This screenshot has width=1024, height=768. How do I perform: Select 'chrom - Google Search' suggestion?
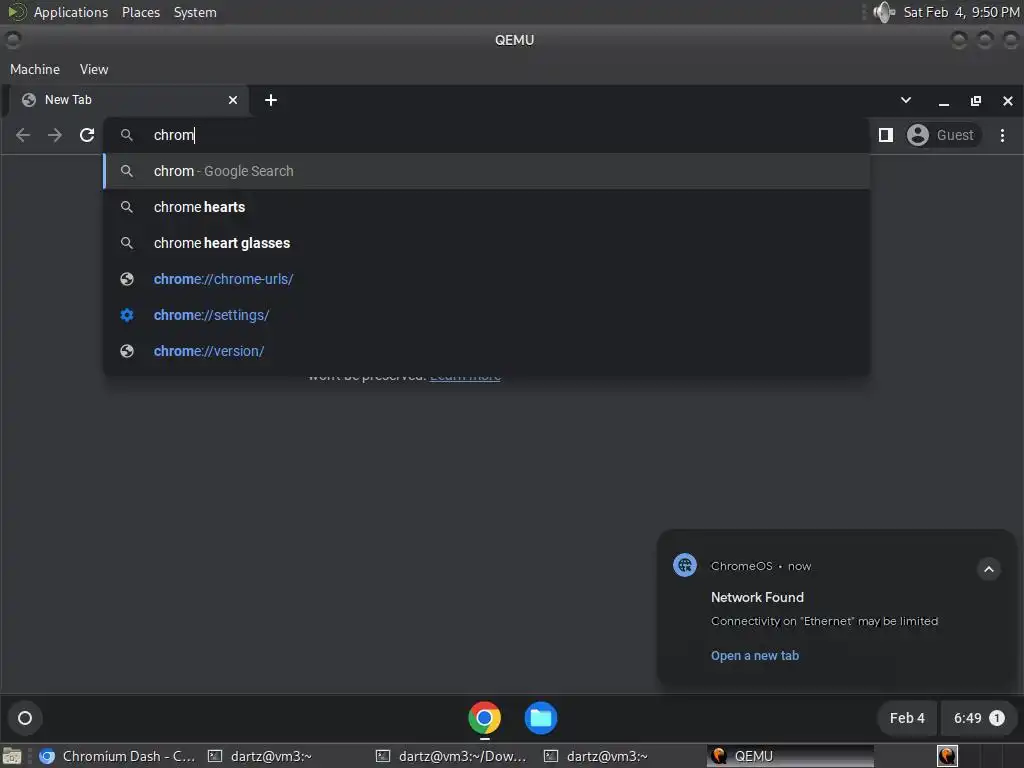coord(487,171)
